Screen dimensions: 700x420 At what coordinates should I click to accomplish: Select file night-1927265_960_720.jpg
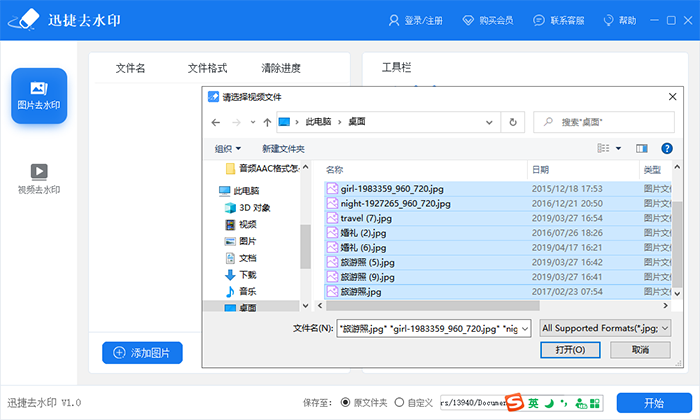(x=498, y=204)
